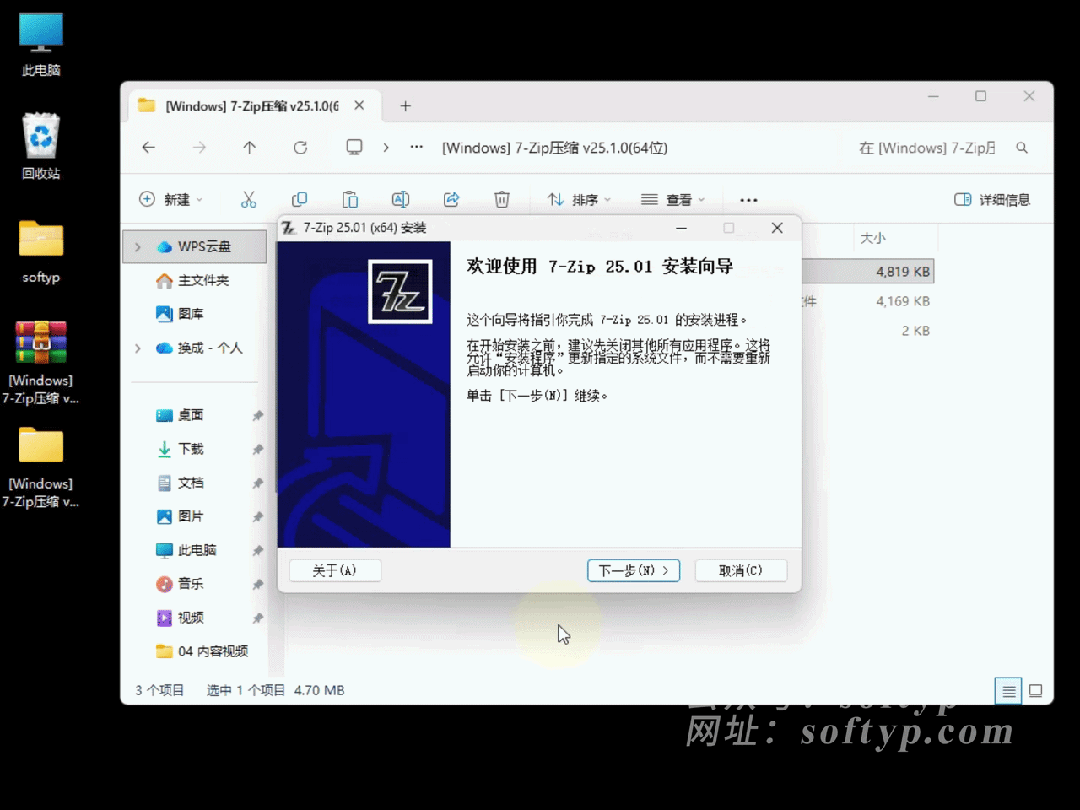Open 视频 (Videos) in the navigation pane
The width and height of the screenshot is (1080, 810).
180,618
